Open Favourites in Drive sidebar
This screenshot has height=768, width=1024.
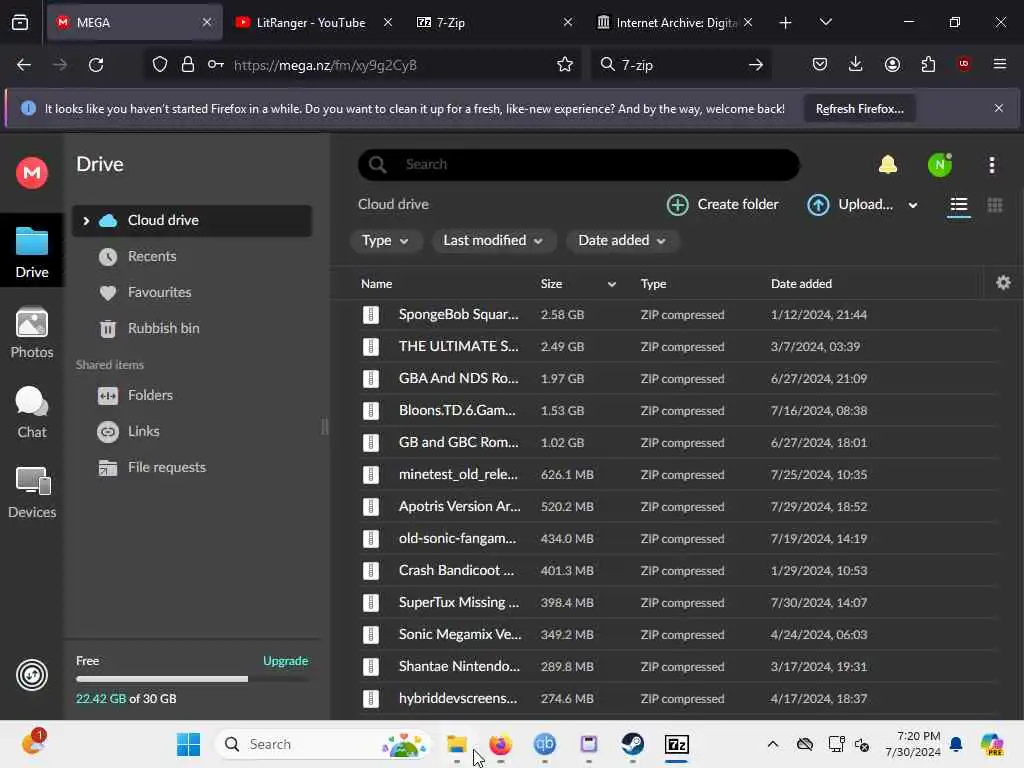pyautogui.click(x=192, y=293)
